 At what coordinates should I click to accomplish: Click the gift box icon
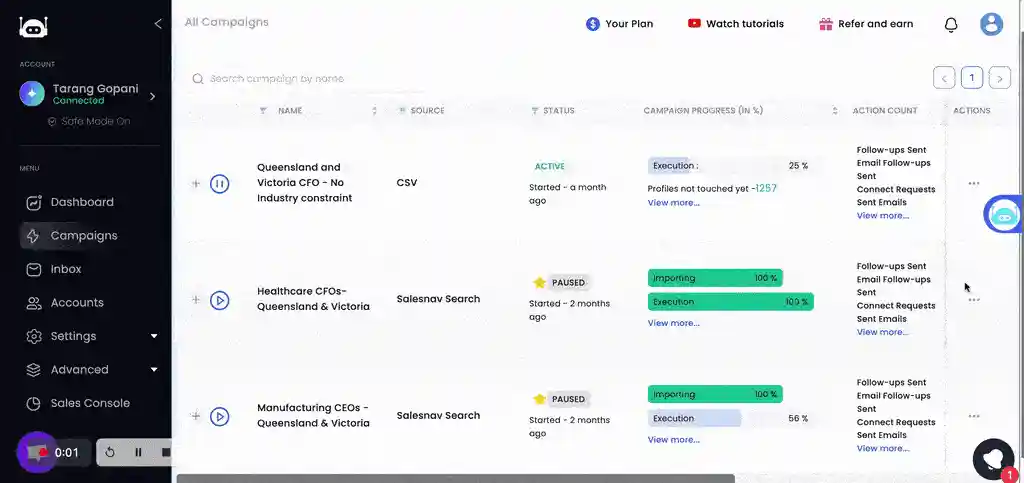(x=825, y=24)
